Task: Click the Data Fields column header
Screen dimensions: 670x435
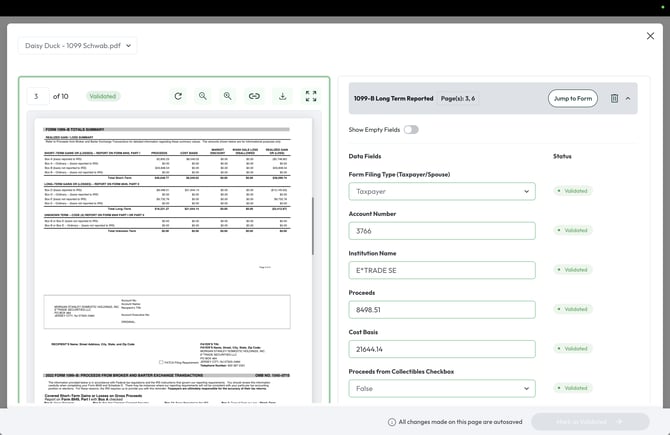Action: (365, 156)
